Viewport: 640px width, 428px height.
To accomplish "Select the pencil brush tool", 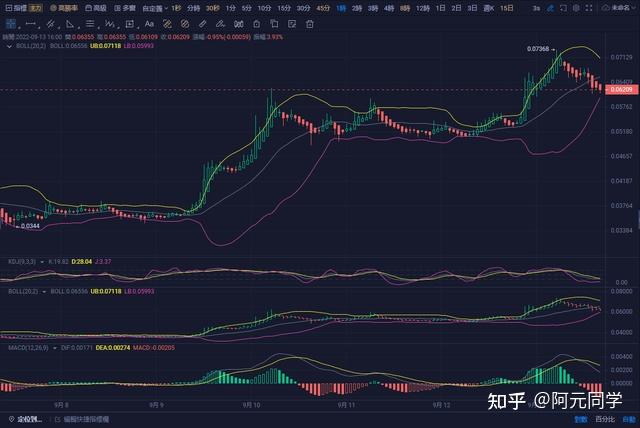I will tap(220, 24).
